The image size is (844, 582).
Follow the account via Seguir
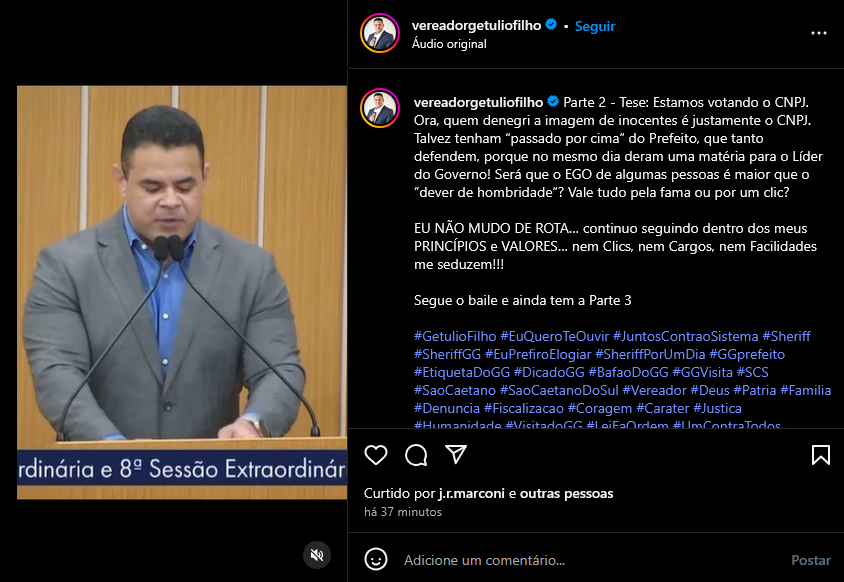[595, 26]
